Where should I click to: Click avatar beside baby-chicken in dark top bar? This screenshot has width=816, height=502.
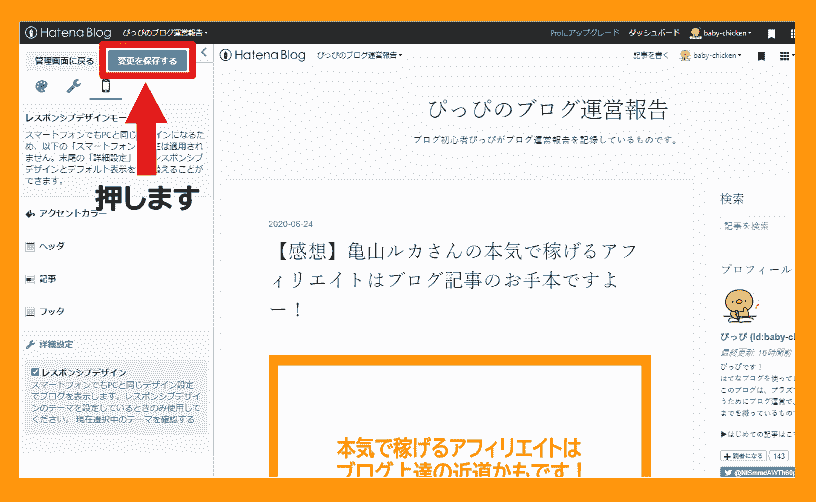695,33
